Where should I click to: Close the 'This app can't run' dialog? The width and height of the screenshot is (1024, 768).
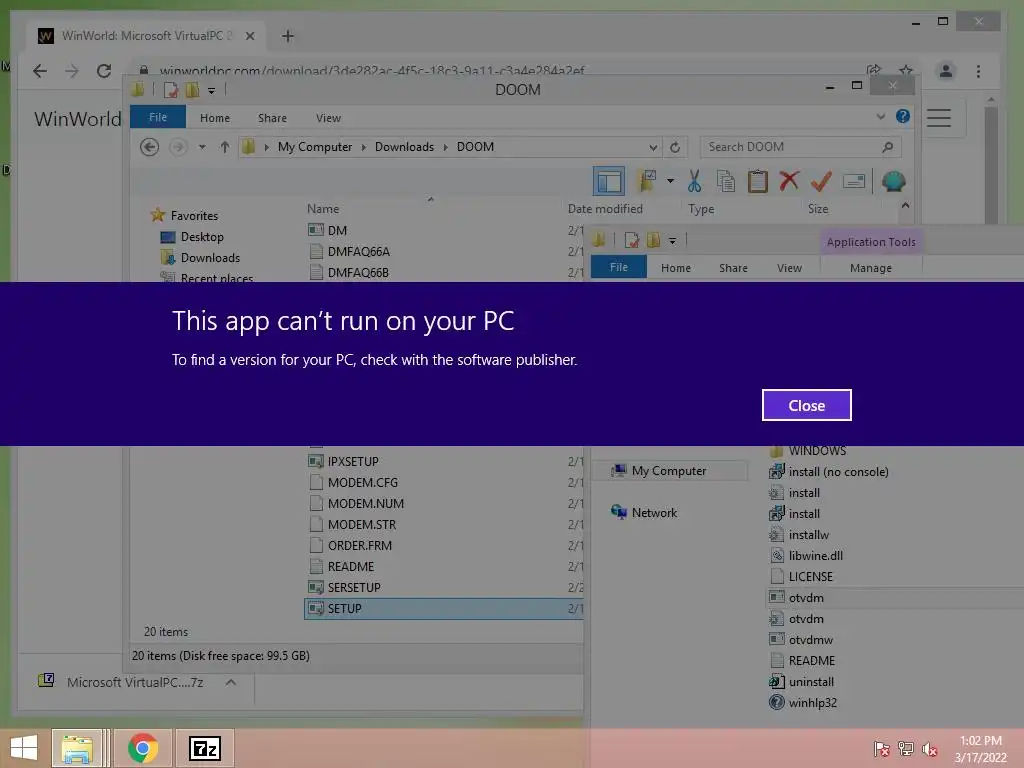pyautogui.click(x=806, y=405)
